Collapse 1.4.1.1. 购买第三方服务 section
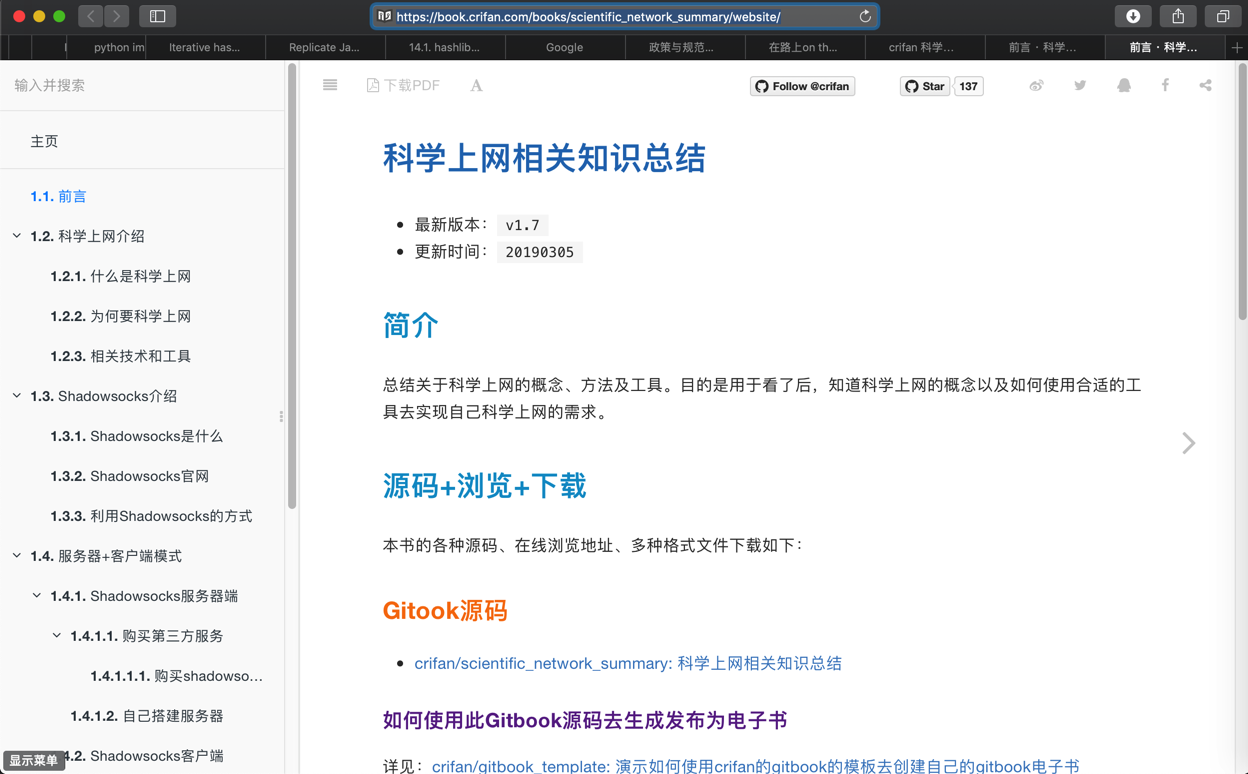1248x774 pixels. tap(57, 636)
